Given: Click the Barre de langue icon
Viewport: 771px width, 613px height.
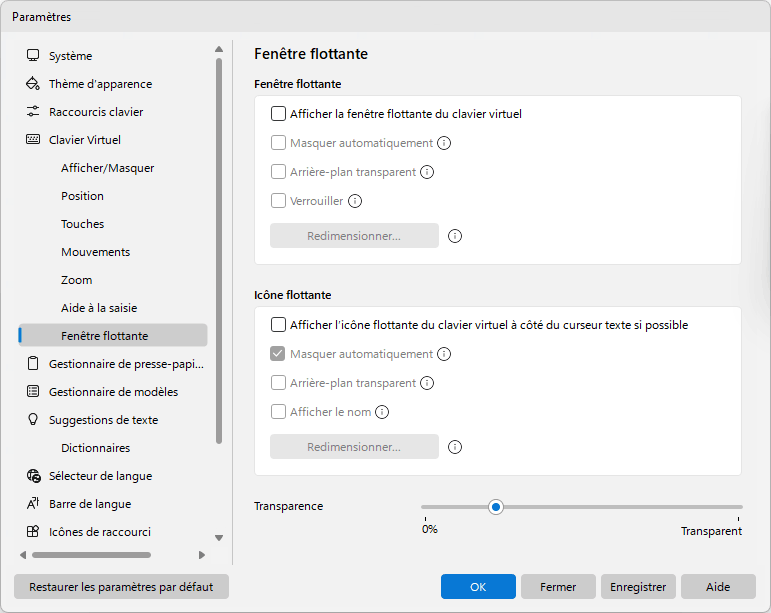Looking at the screenshot, I should click(x=33, y=503).
